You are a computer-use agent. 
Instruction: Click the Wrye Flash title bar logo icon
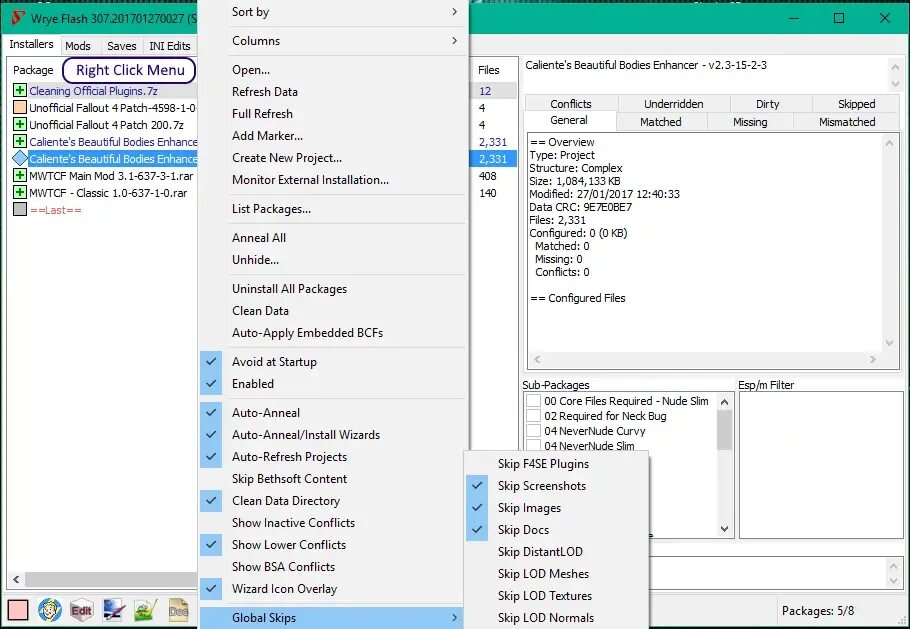click(x=17, y=17)
